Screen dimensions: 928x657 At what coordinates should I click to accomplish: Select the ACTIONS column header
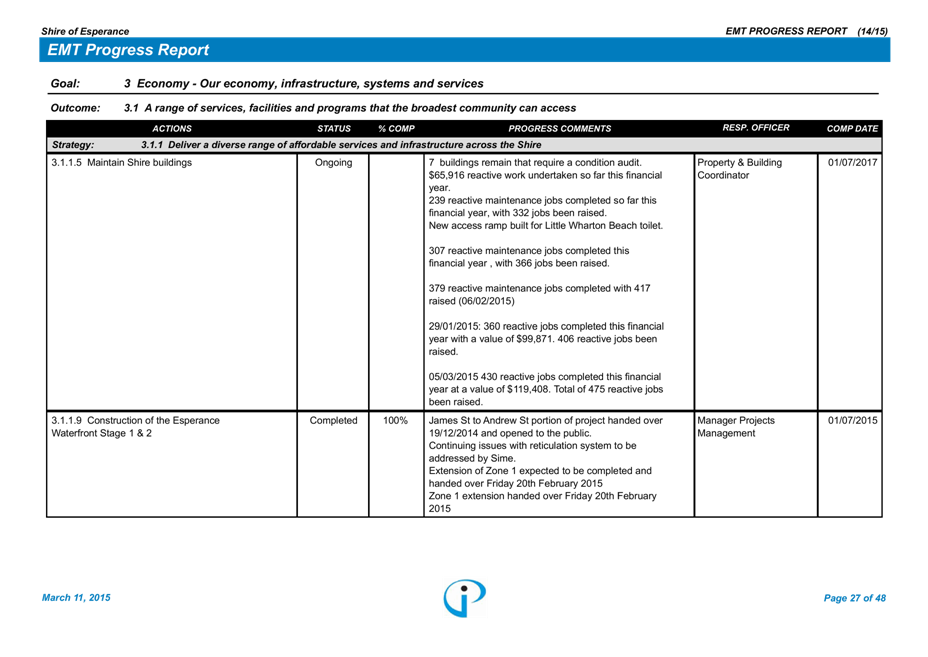click(x=172, y=129)
